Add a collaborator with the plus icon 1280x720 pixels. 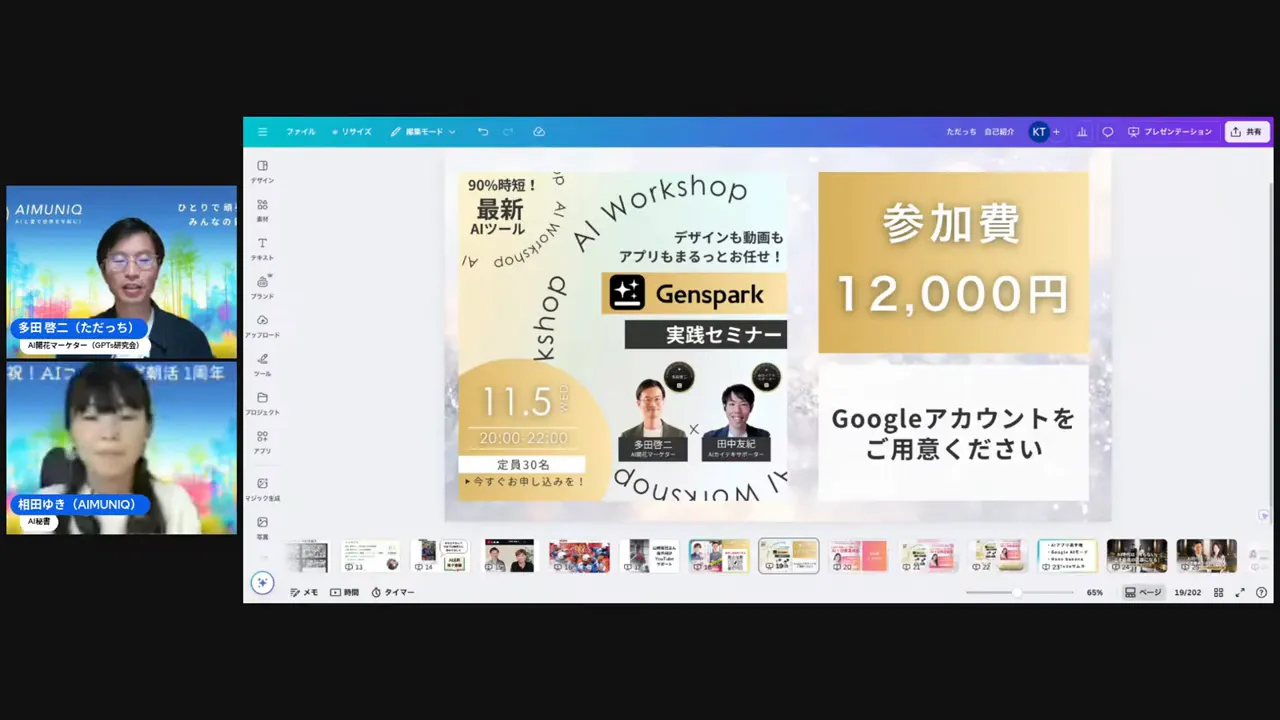click(1056, 132)
